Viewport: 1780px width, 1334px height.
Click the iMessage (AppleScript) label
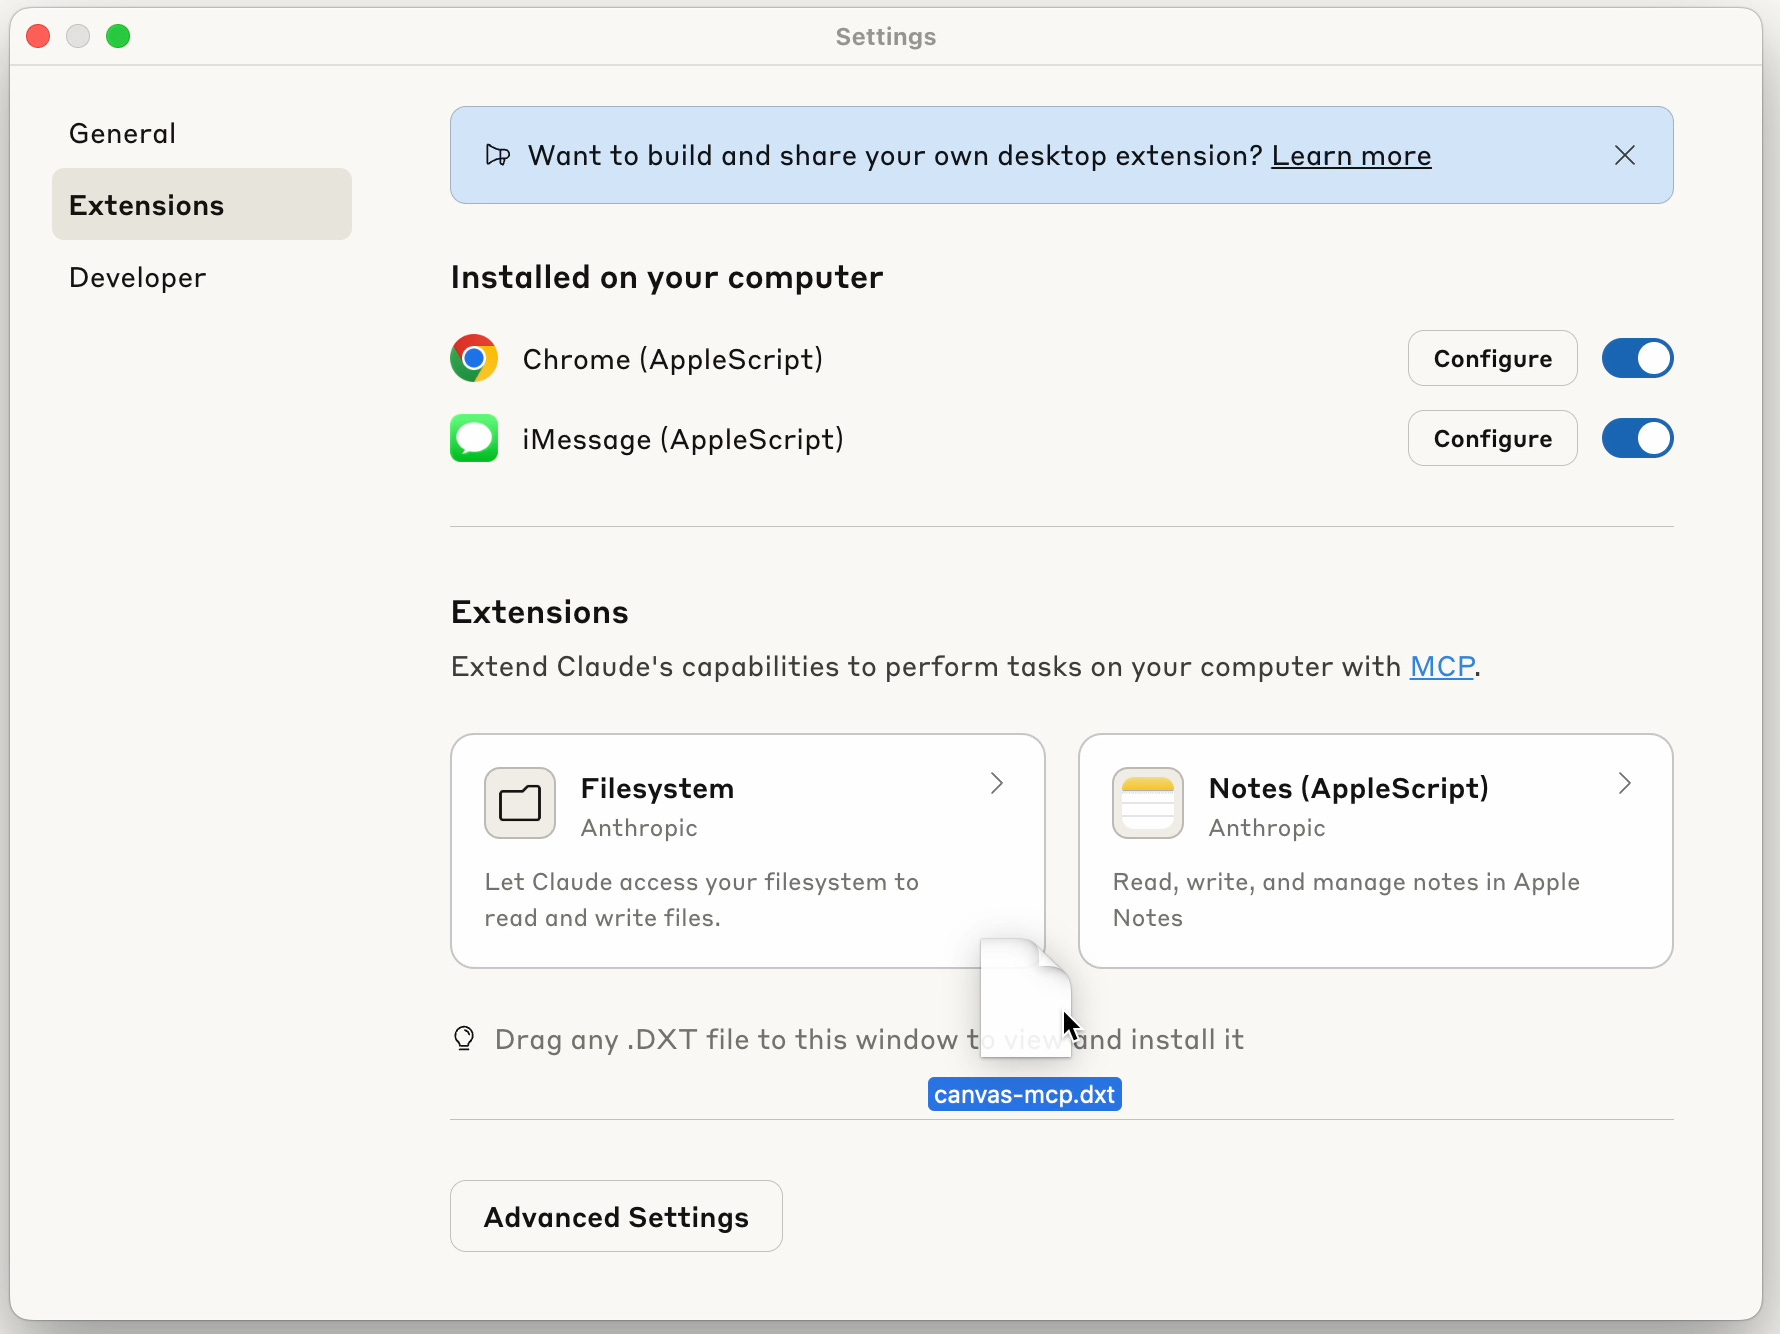[x=683, y=439]
